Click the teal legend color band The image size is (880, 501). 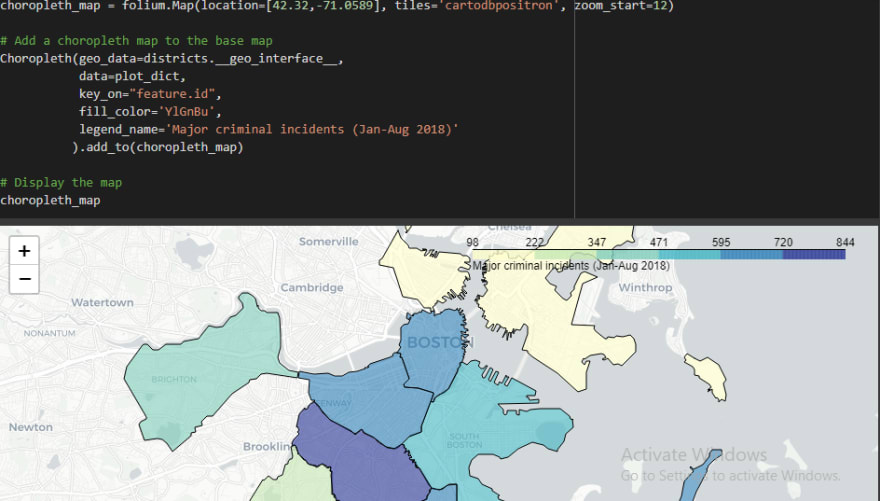tap(690, 255)
